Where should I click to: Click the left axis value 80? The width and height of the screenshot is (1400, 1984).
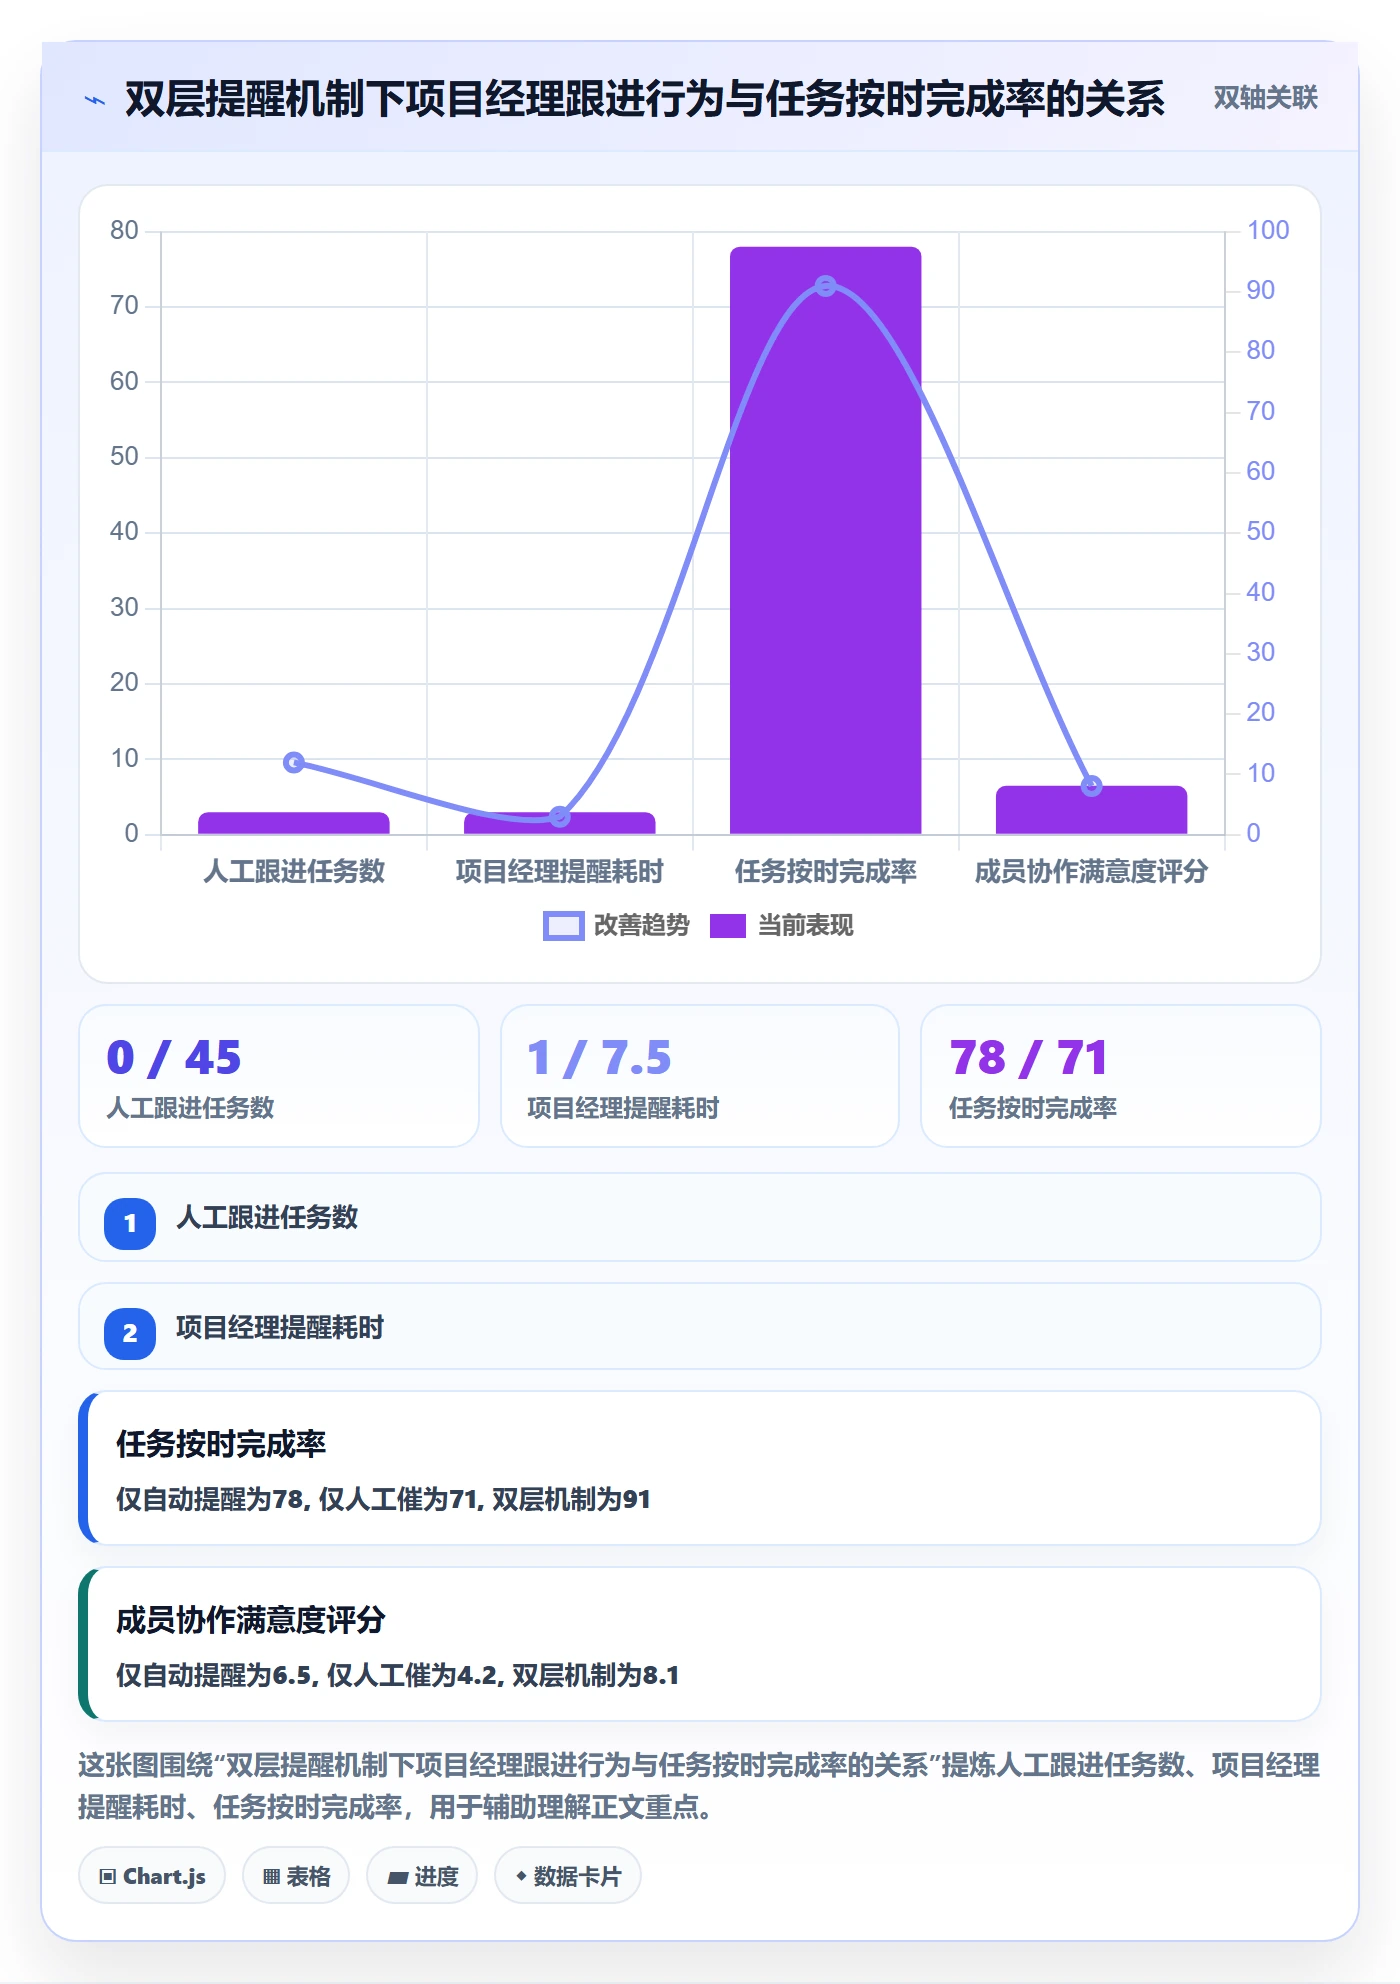click(124, 230)
